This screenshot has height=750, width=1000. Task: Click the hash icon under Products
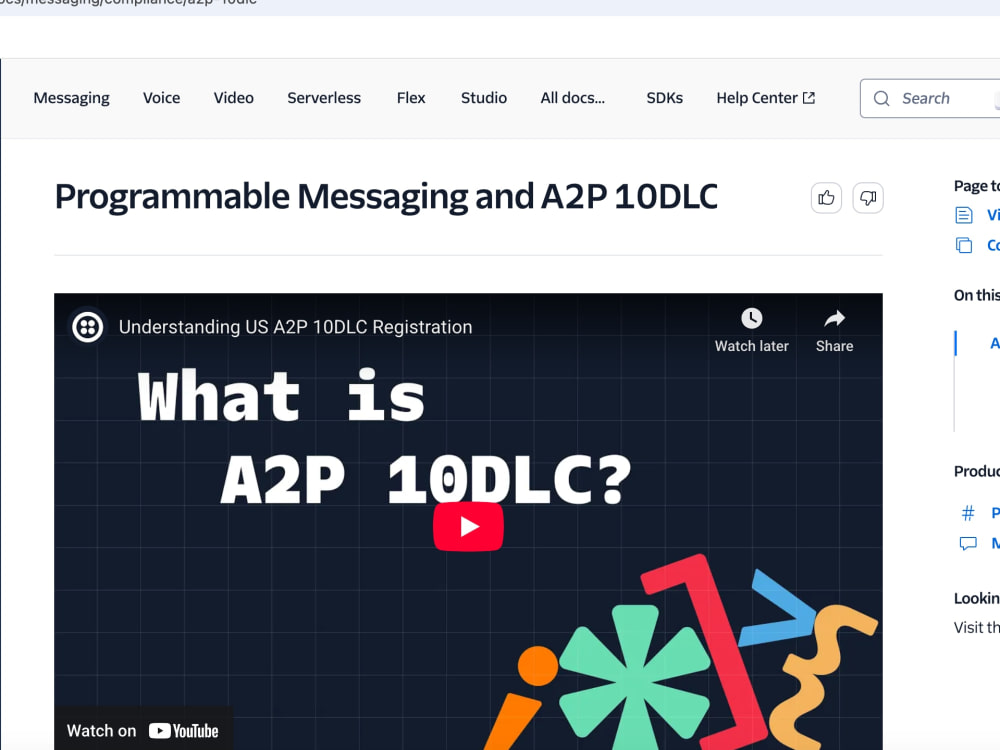968,513
